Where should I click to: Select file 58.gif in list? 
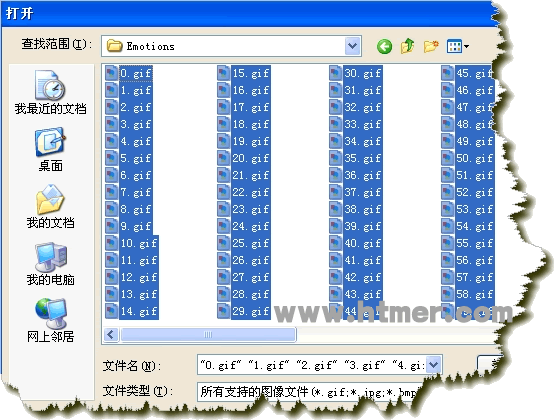tap(468, 294)
